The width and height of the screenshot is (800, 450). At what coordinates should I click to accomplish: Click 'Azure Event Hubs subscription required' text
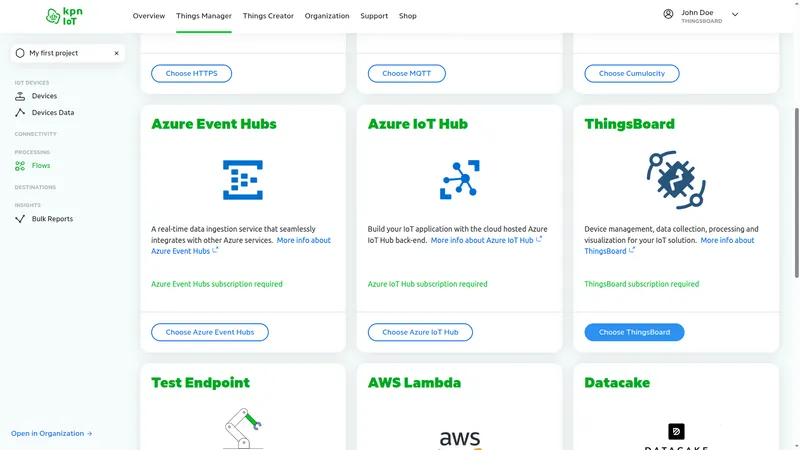point(216,284)
